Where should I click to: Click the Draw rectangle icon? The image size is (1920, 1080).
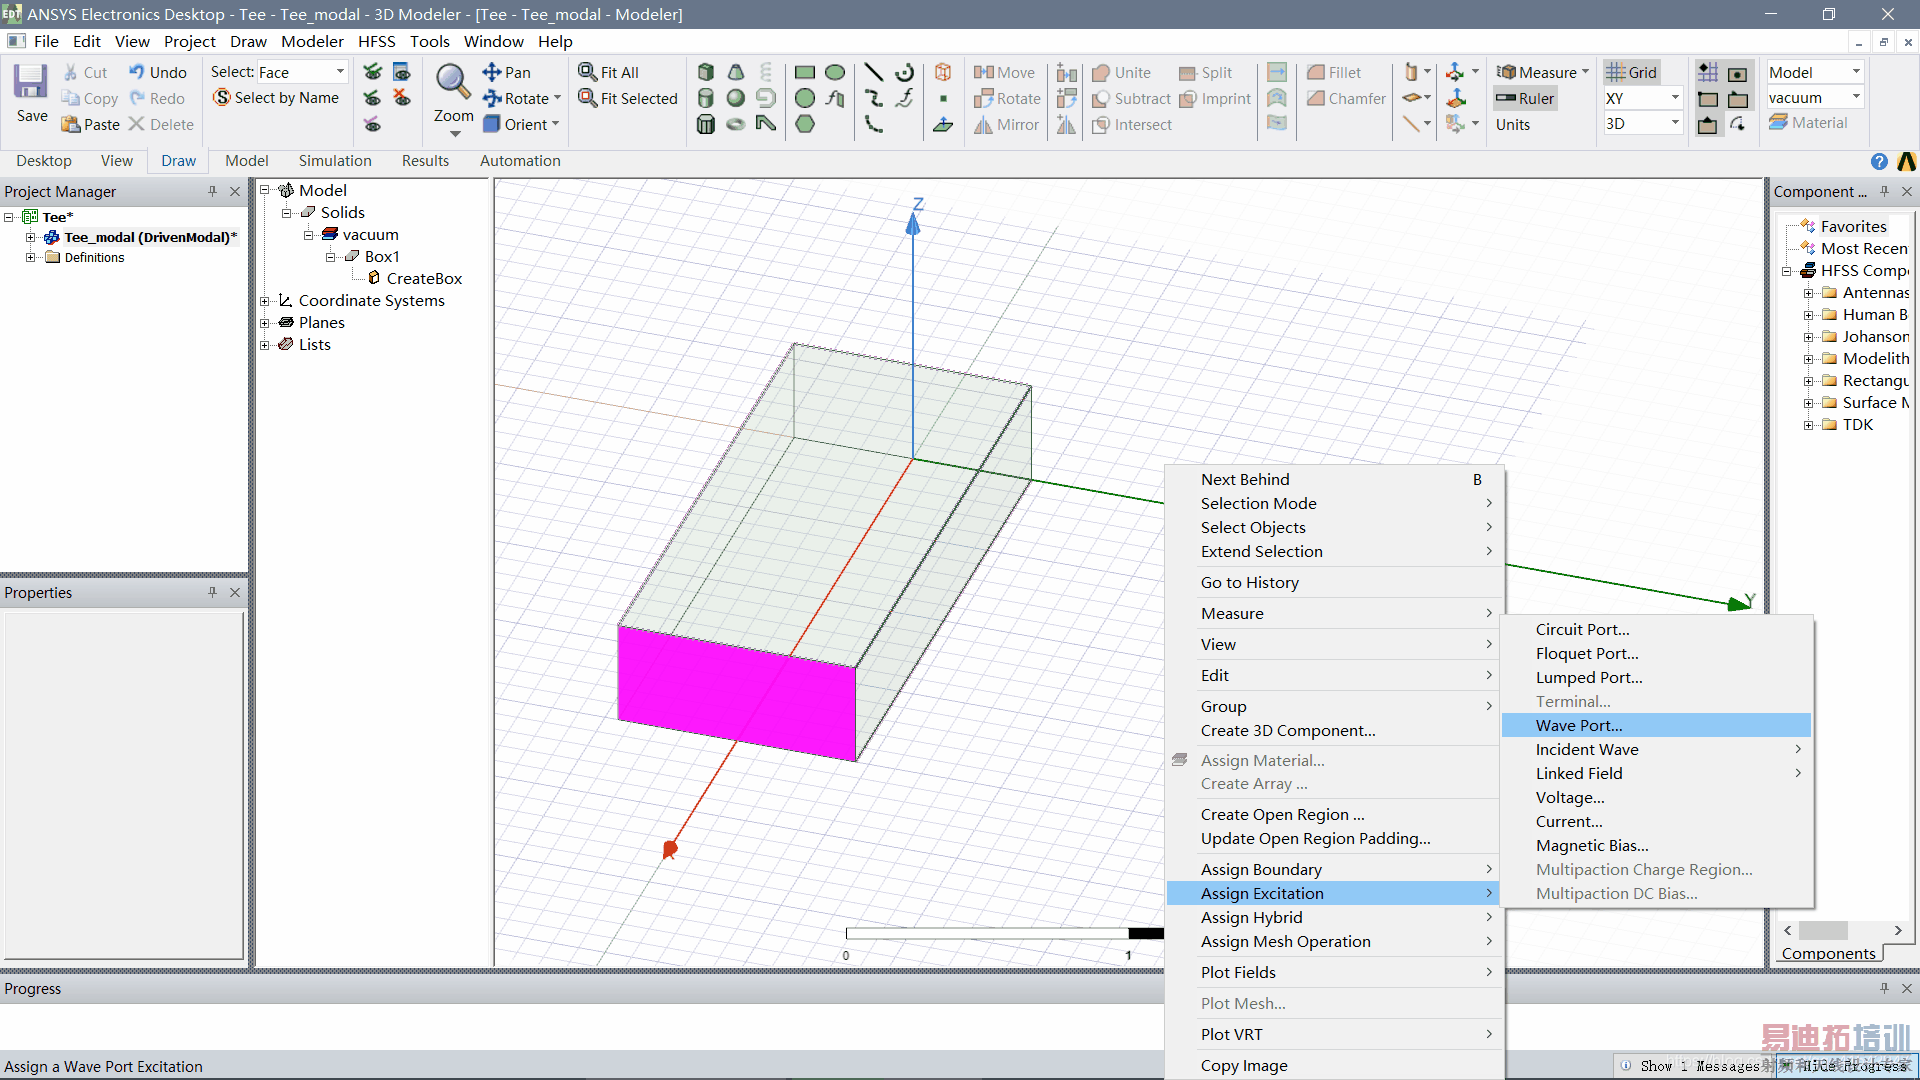point(805,72)
